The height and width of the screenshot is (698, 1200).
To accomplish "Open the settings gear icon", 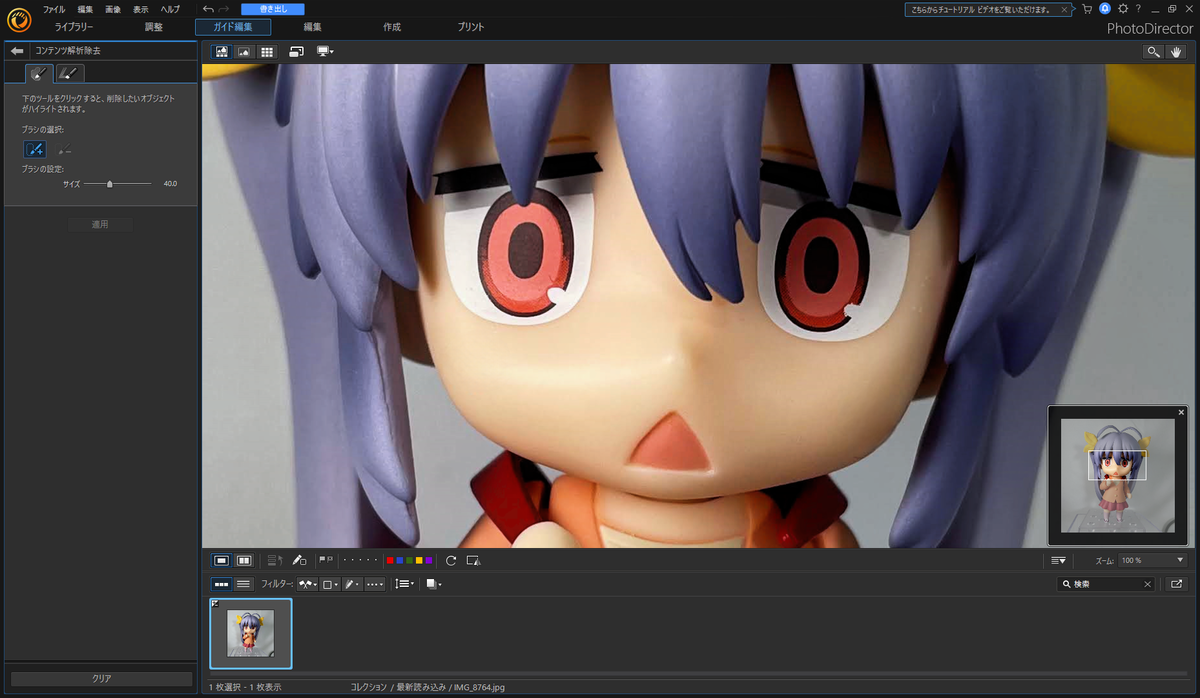I will 1123,8.
